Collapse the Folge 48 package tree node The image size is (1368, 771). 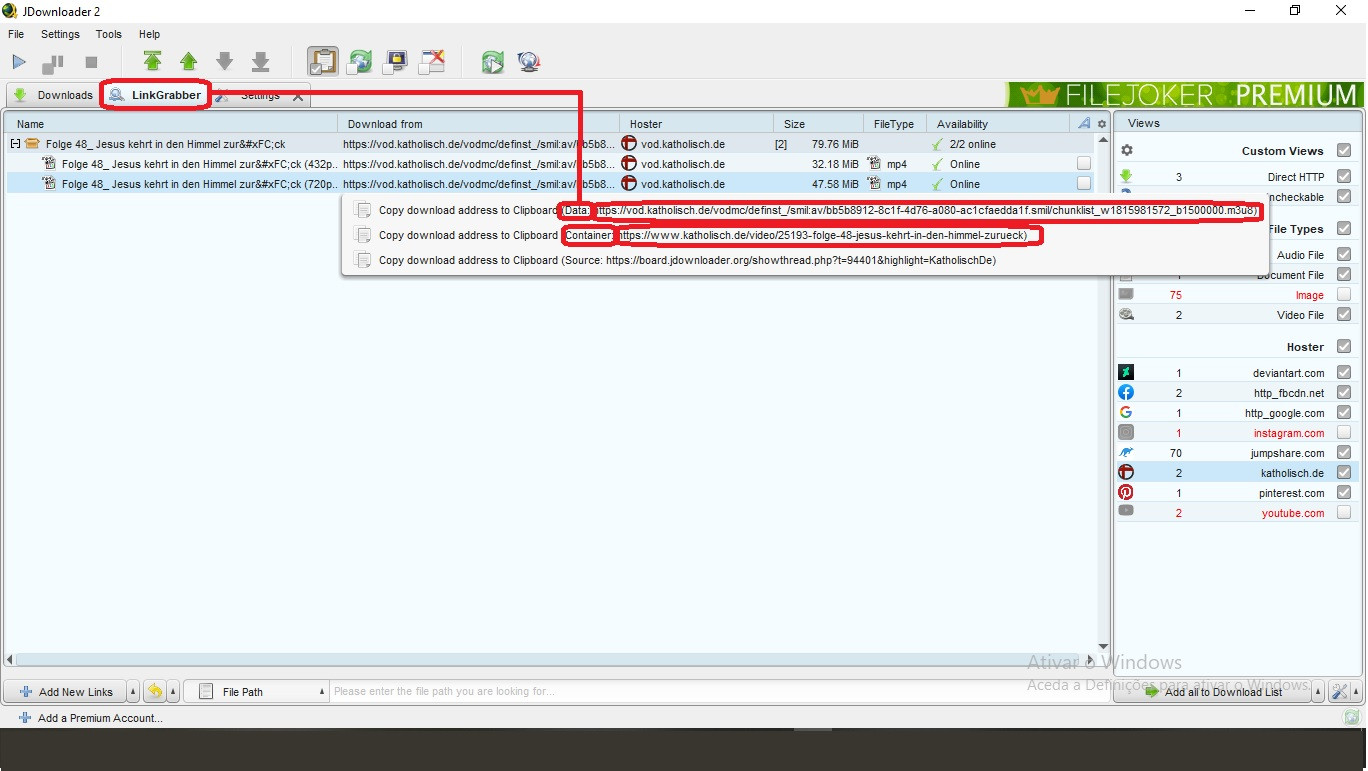point(15,144)
